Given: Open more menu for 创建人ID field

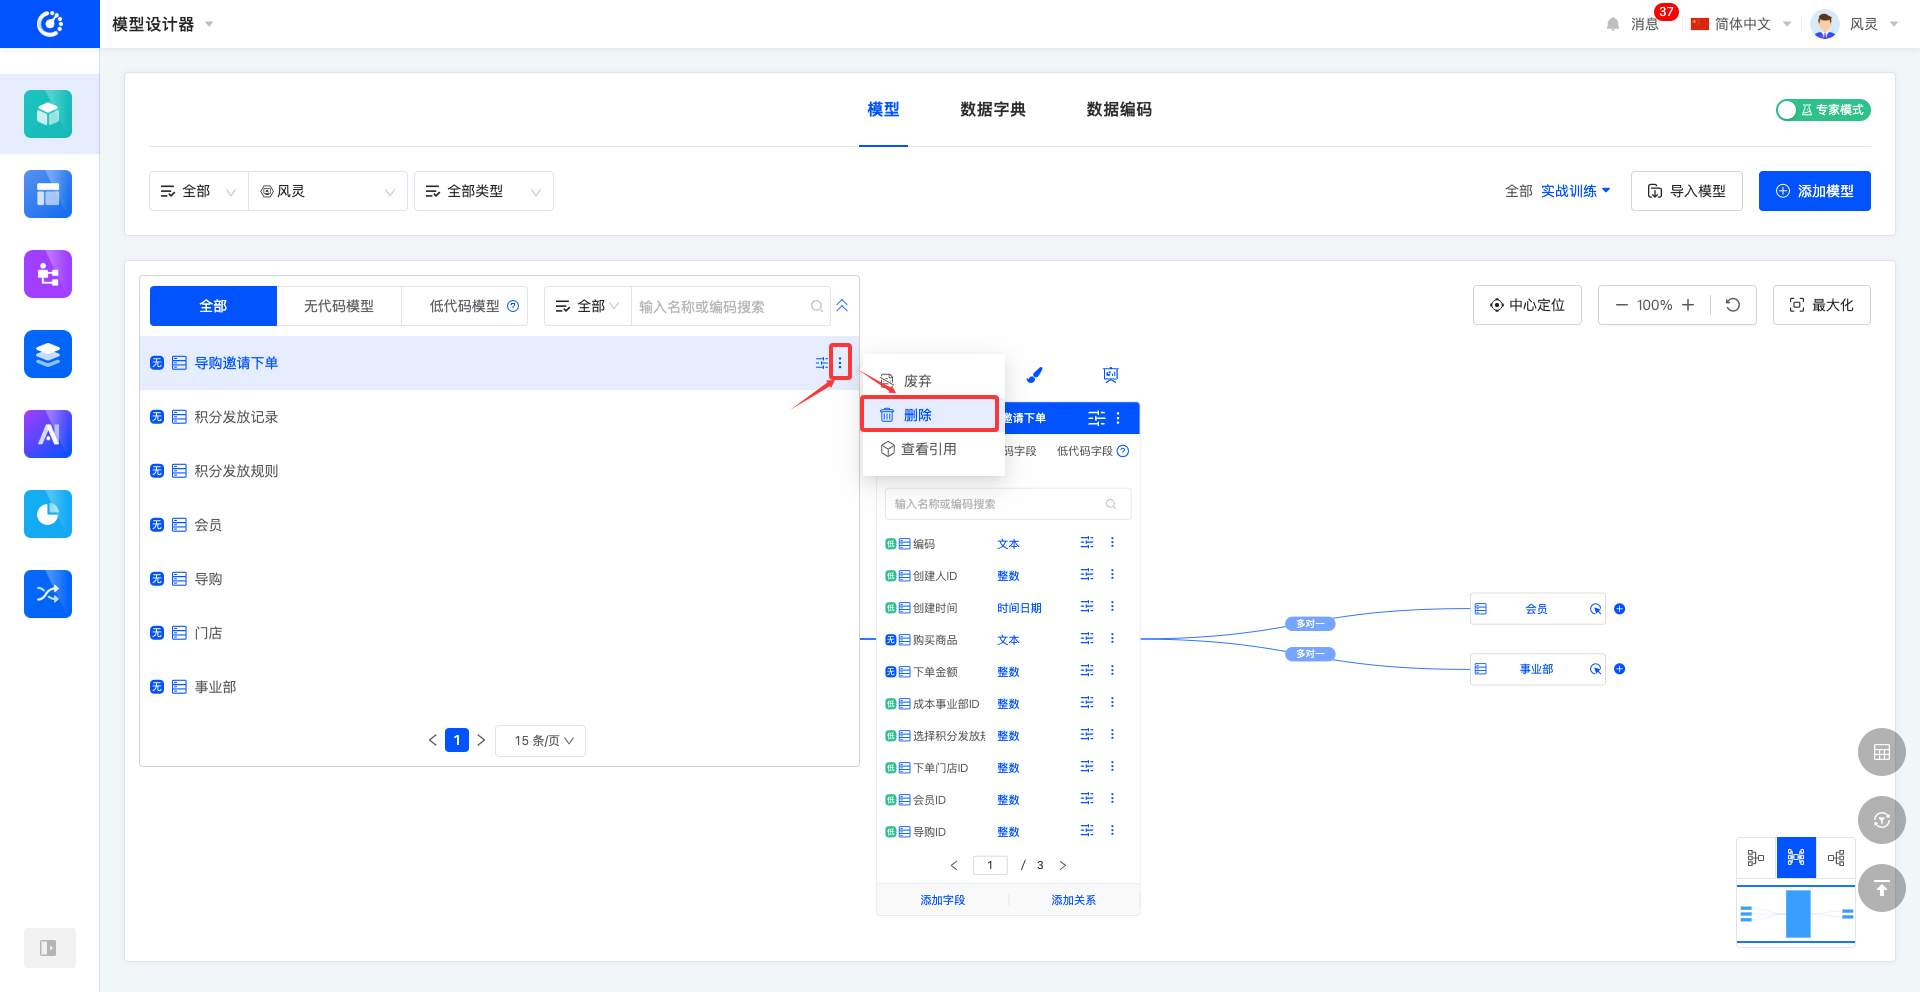Looking at the screenshot, I should pyautogui.click(x=1112, y=575).
